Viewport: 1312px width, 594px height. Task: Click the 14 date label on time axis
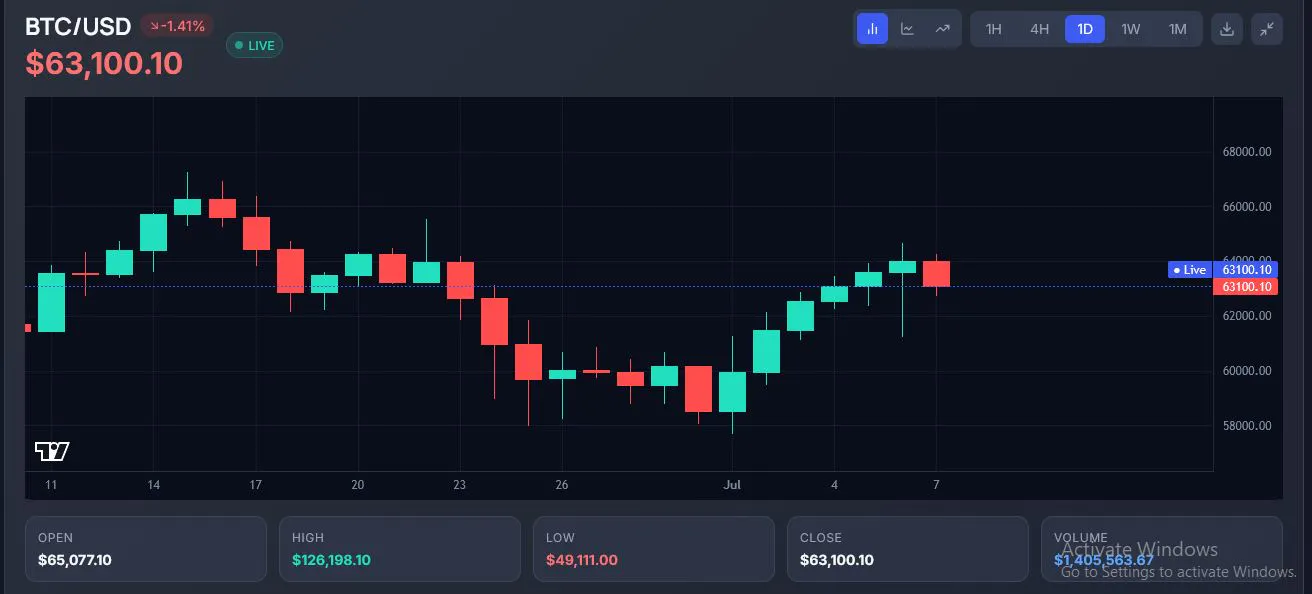coord(153,485)
